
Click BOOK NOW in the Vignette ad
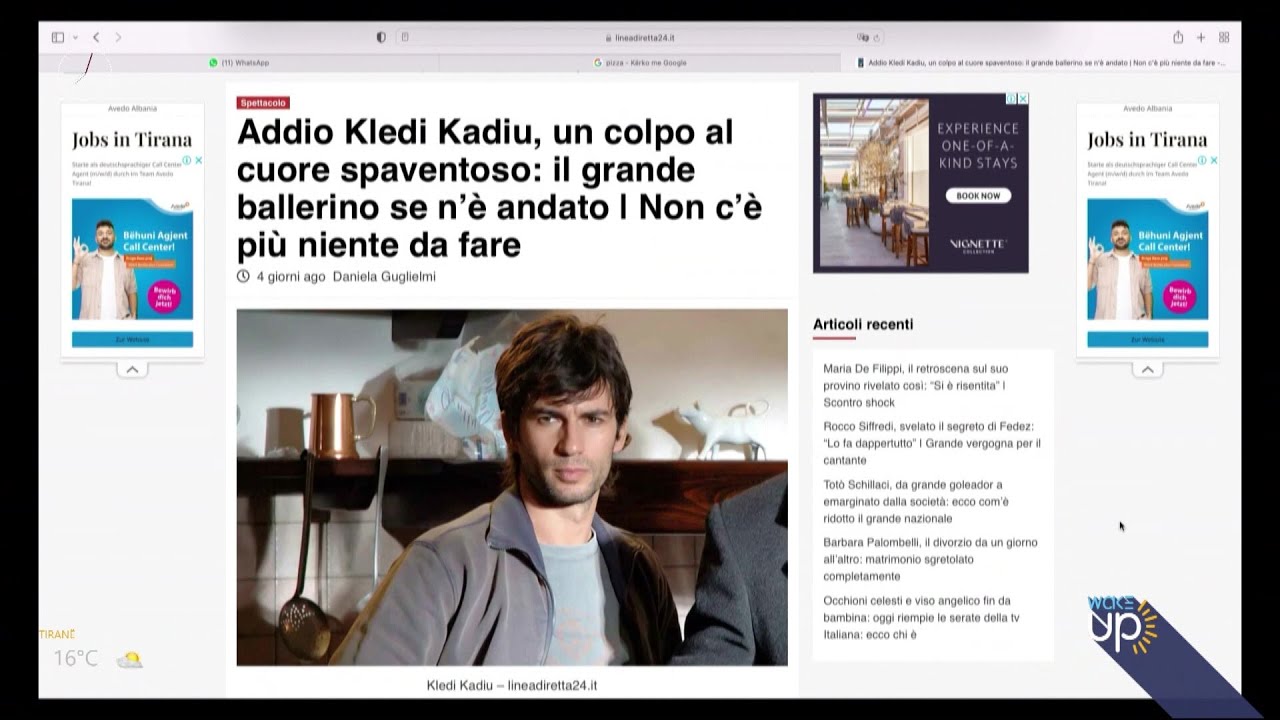coord(977,196)
